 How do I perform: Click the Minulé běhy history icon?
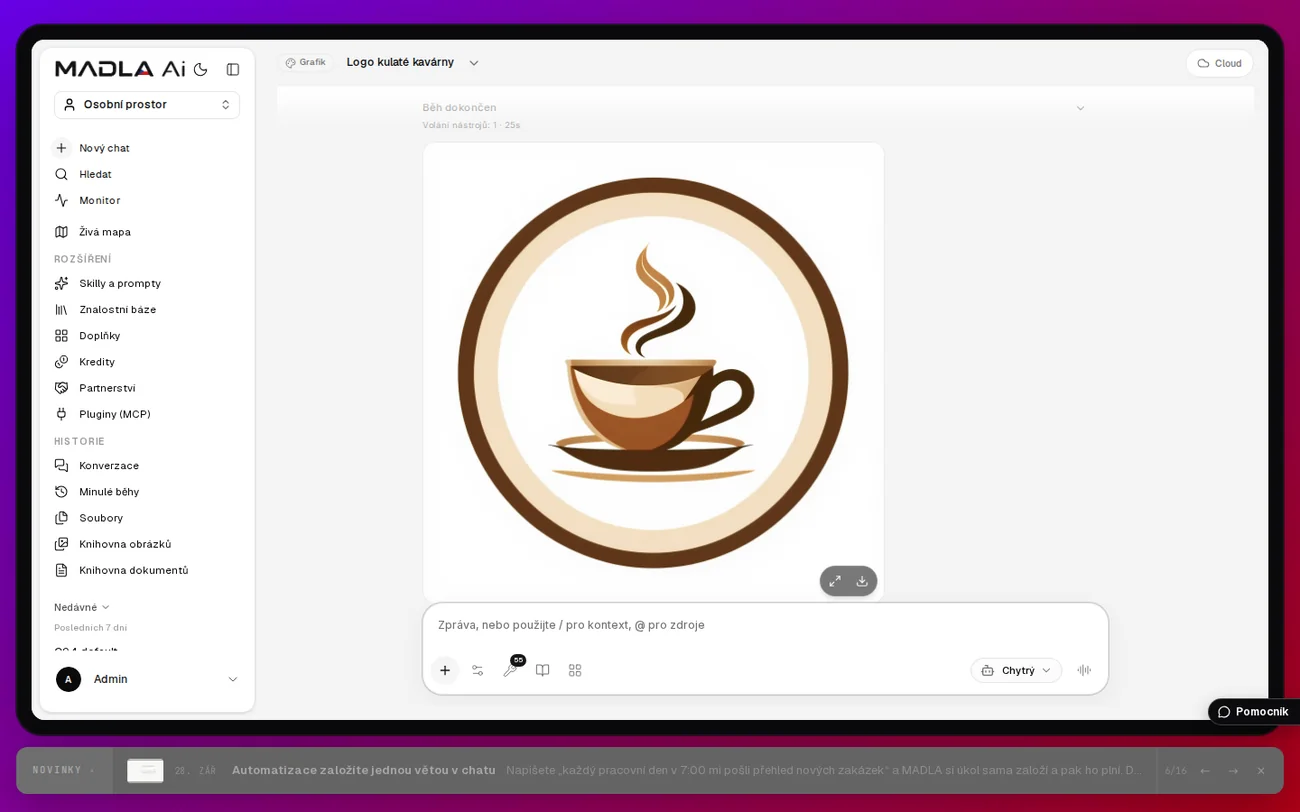pyautogui.click(x=61, y=492)
